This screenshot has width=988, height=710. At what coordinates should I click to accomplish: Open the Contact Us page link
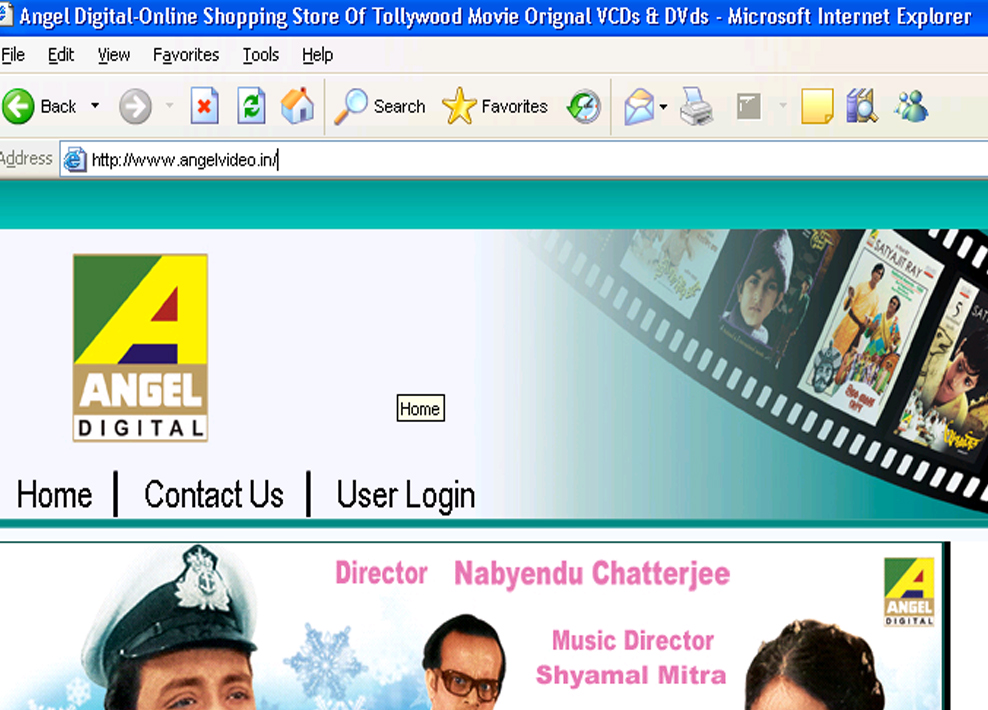(x=214, y=495)
